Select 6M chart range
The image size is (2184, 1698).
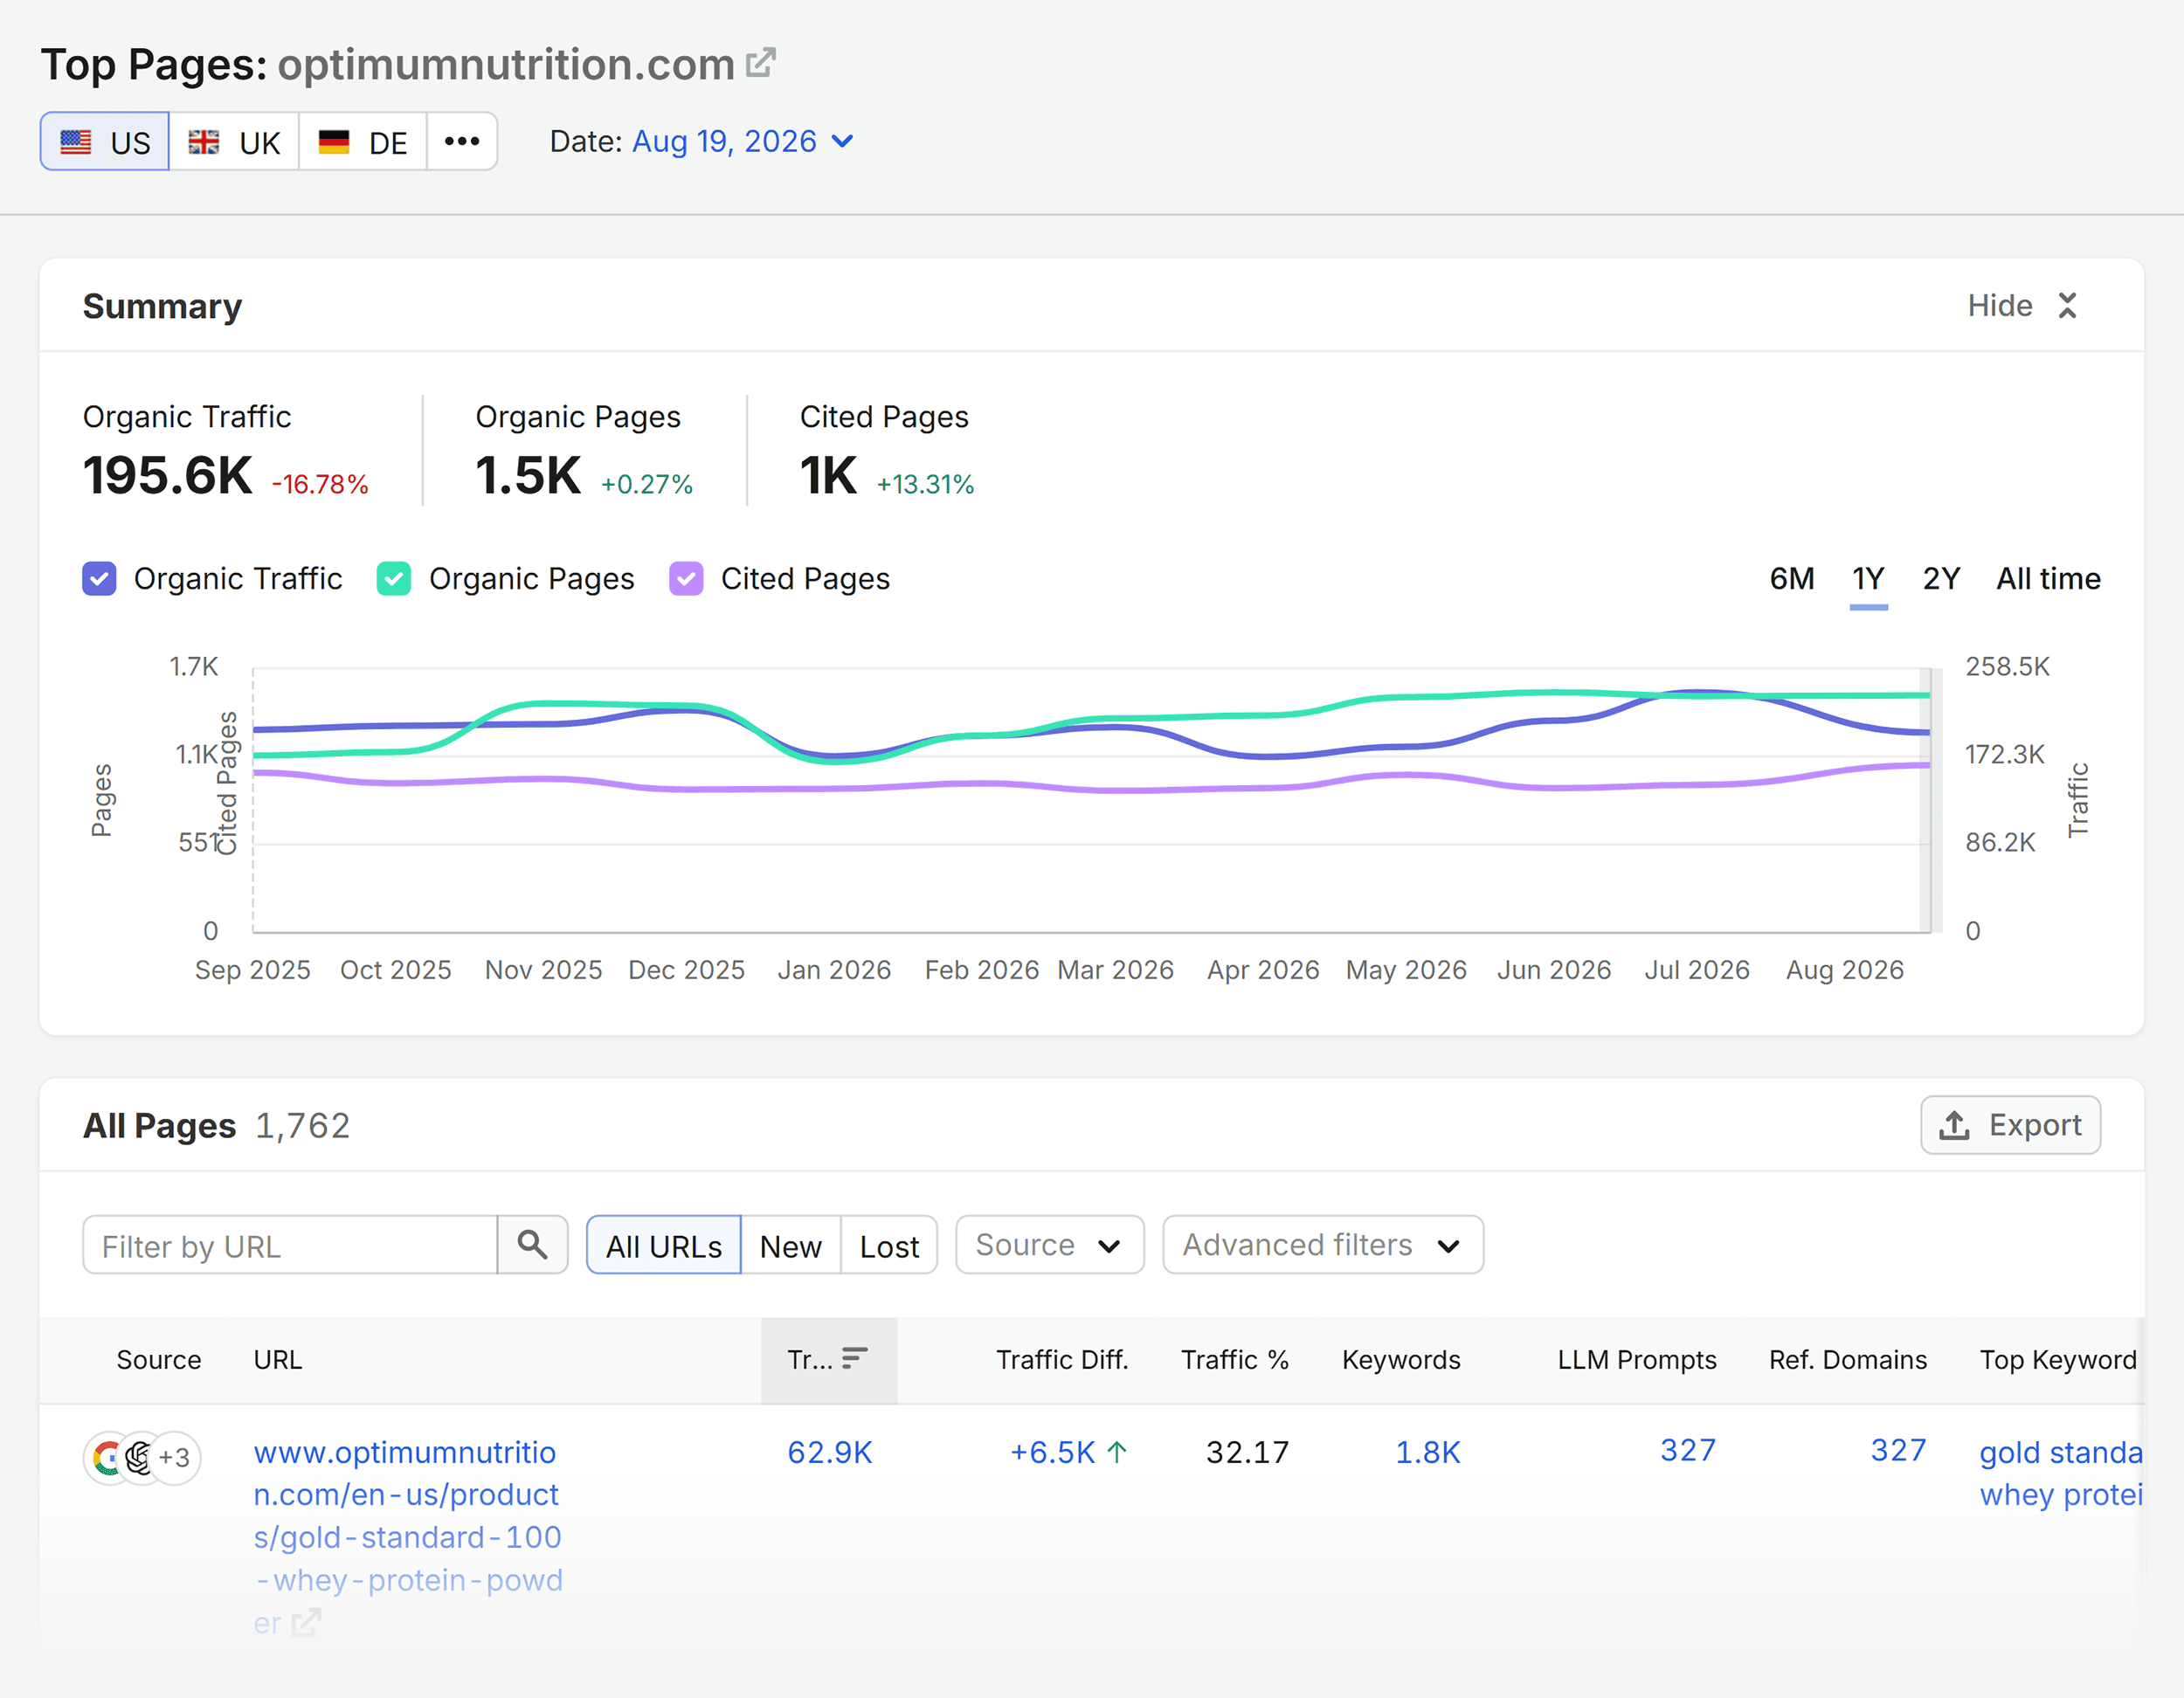coord(1792,579)
